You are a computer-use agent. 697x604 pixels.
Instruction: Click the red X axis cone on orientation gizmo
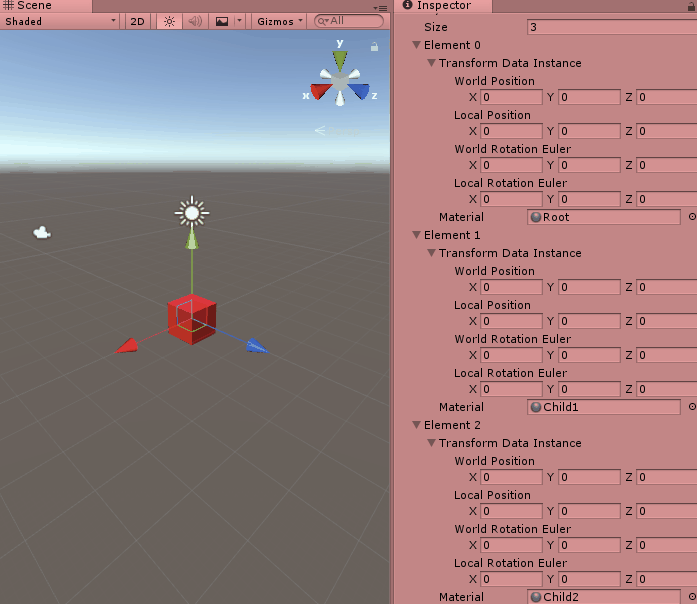click(x=321, y=91)
